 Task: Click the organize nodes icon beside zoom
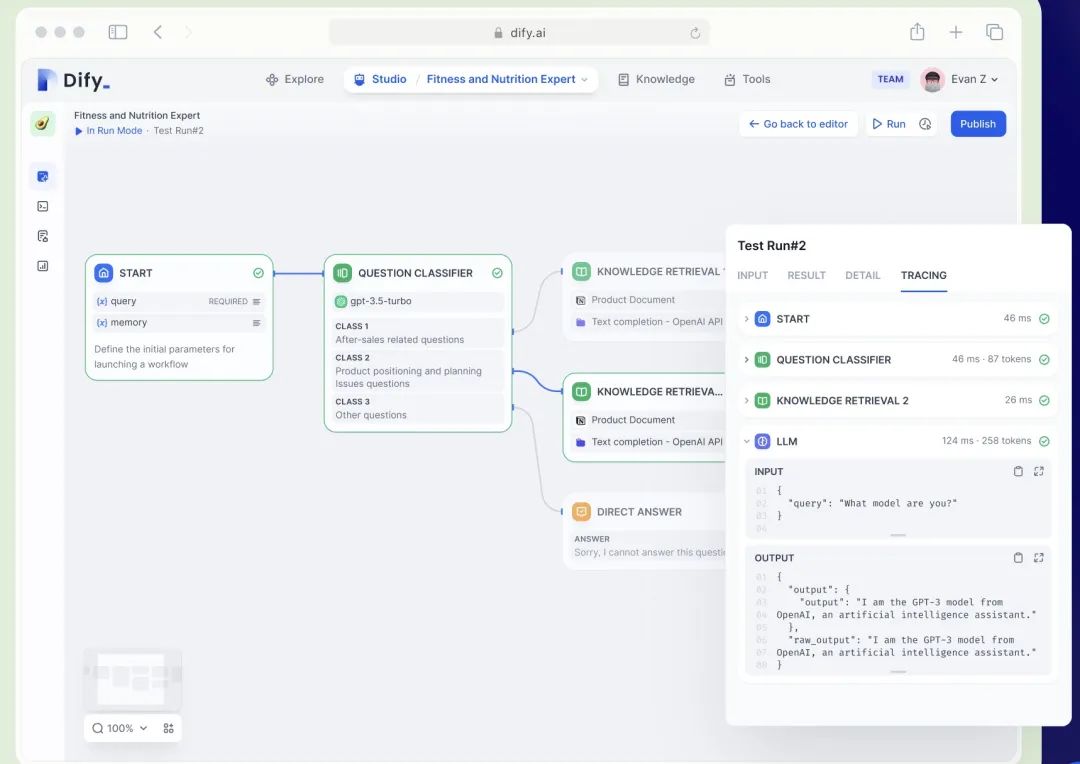[x=168, y=728]
